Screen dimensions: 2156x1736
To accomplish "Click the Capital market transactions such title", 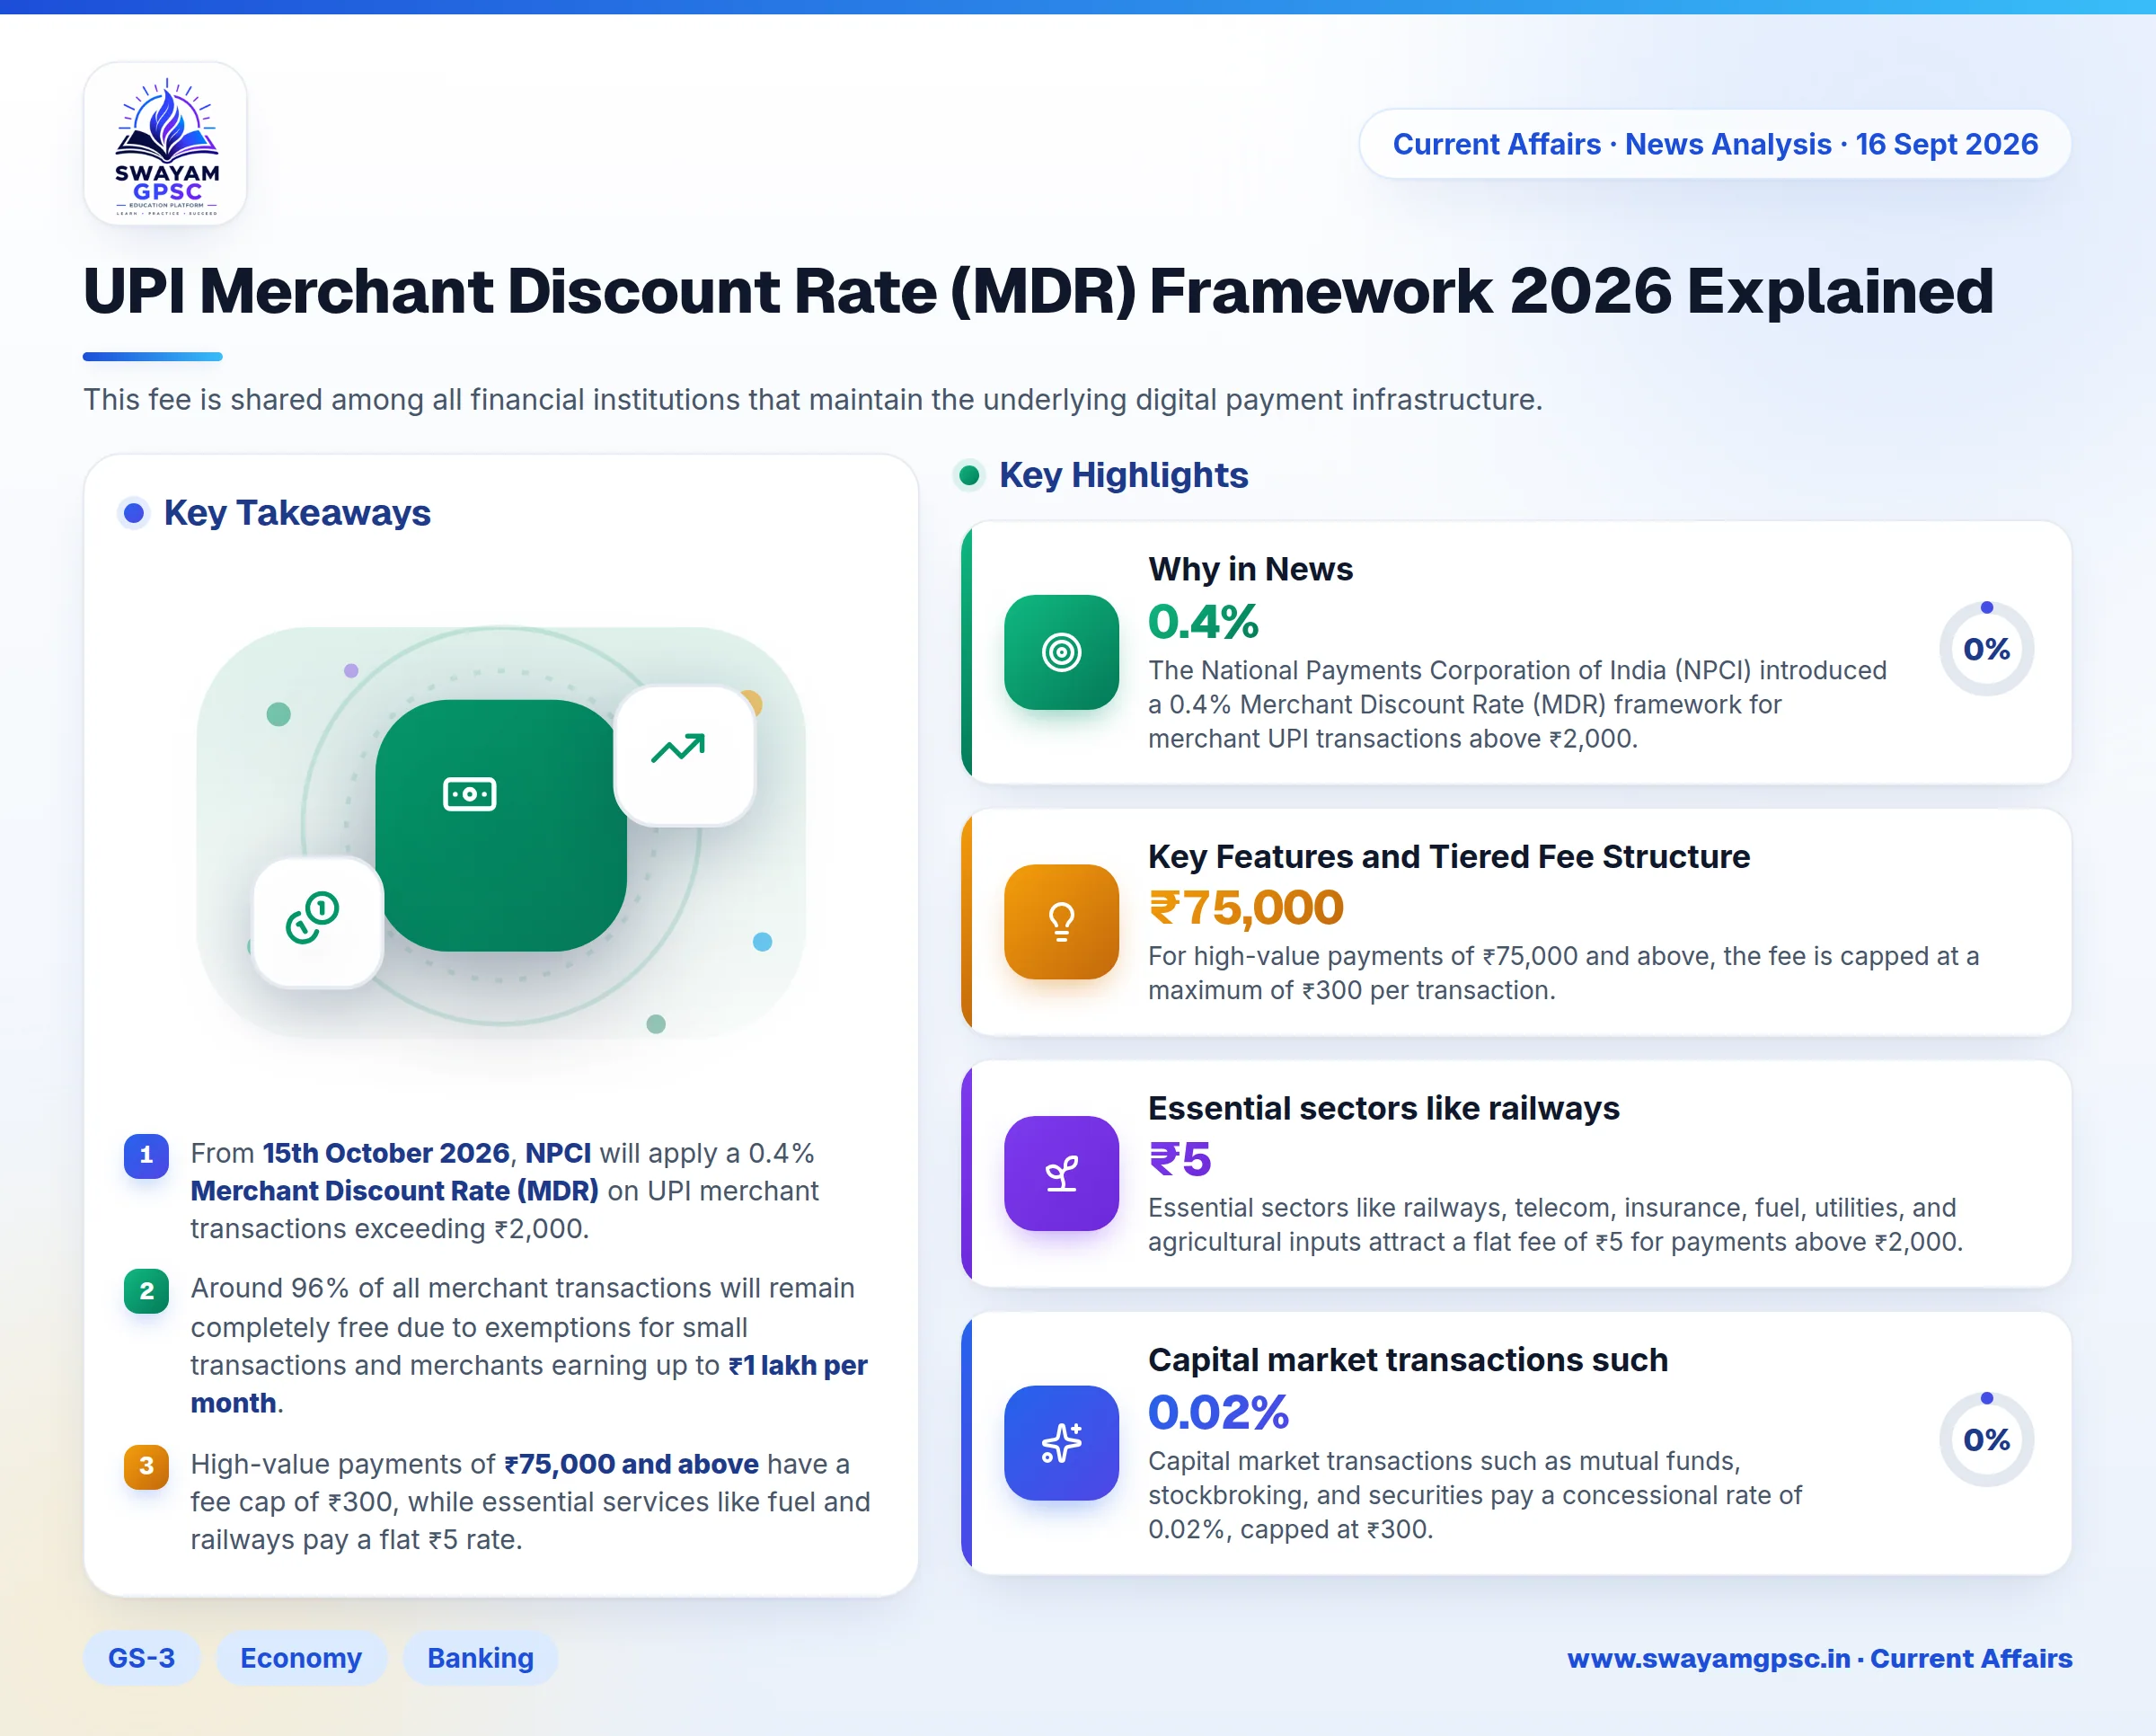I will coord(1408,1360).
